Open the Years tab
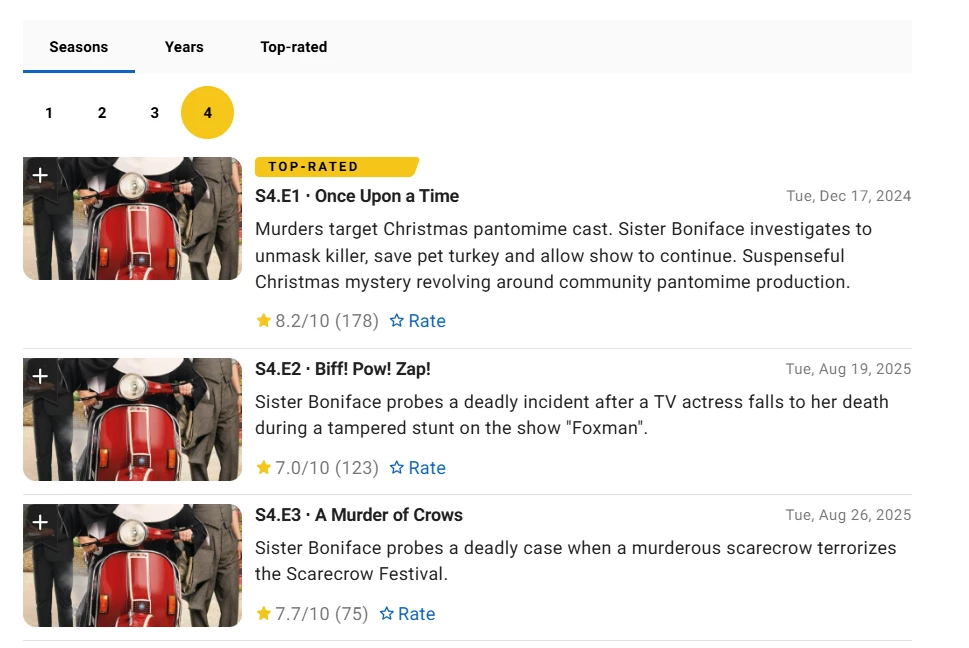969x648 pixels. [x=184, y=47]
